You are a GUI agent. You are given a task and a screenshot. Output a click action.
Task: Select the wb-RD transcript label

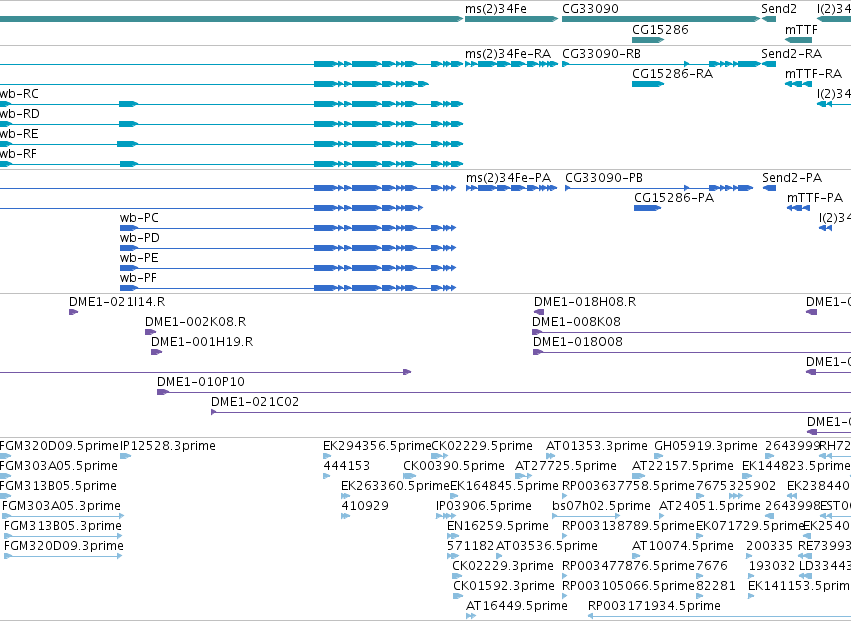click(20, 114)
